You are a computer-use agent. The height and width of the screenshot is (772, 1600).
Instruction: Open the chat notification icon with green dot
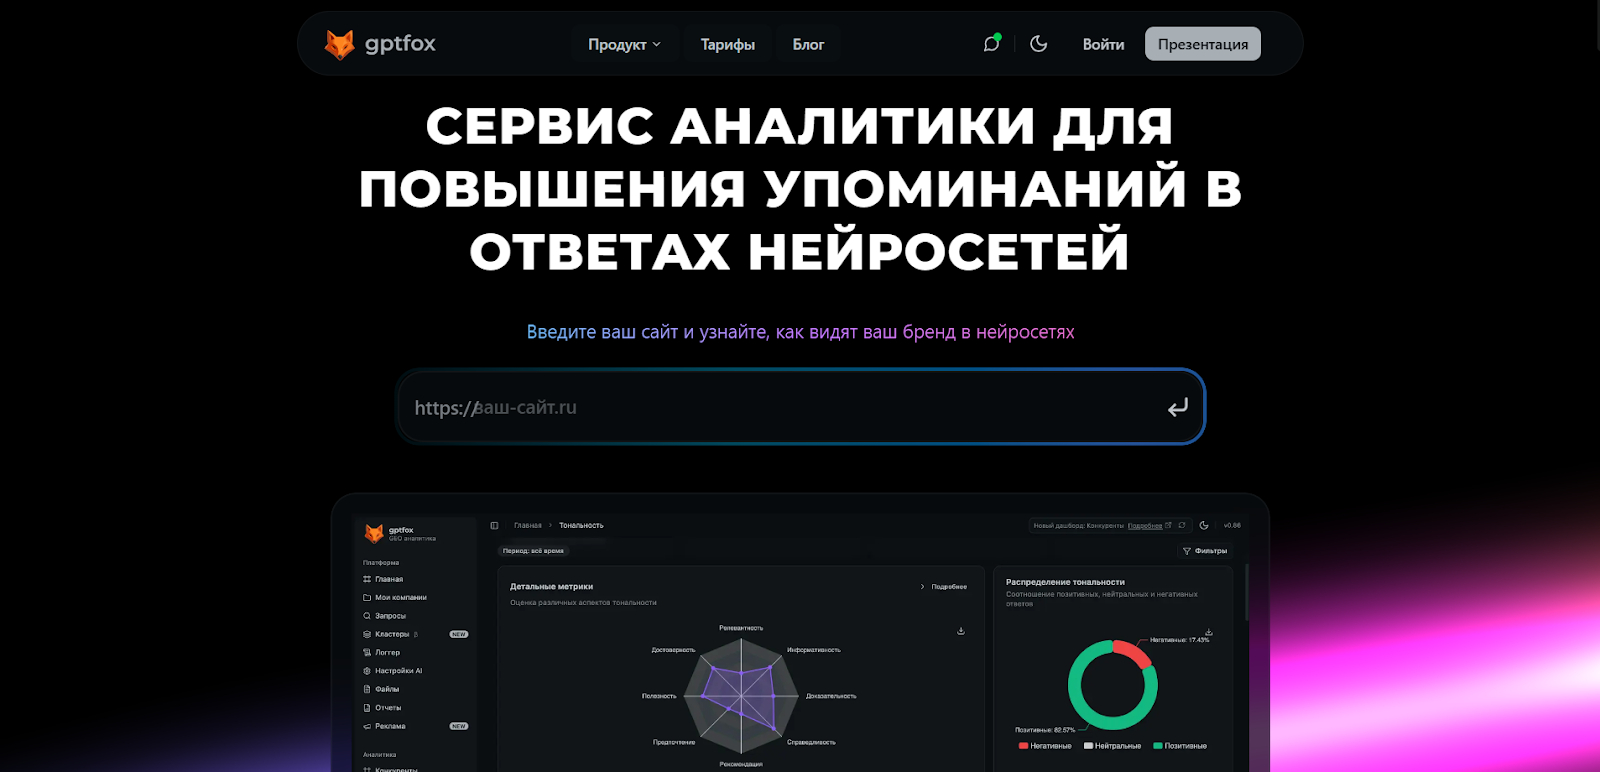(x=991, y=43)
